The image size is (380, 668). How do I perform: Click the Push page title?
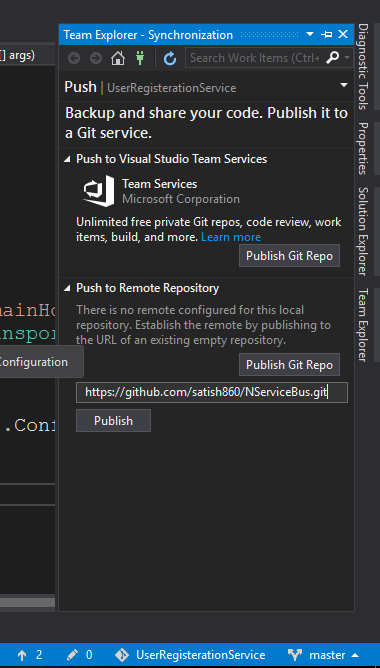[81, 87]
